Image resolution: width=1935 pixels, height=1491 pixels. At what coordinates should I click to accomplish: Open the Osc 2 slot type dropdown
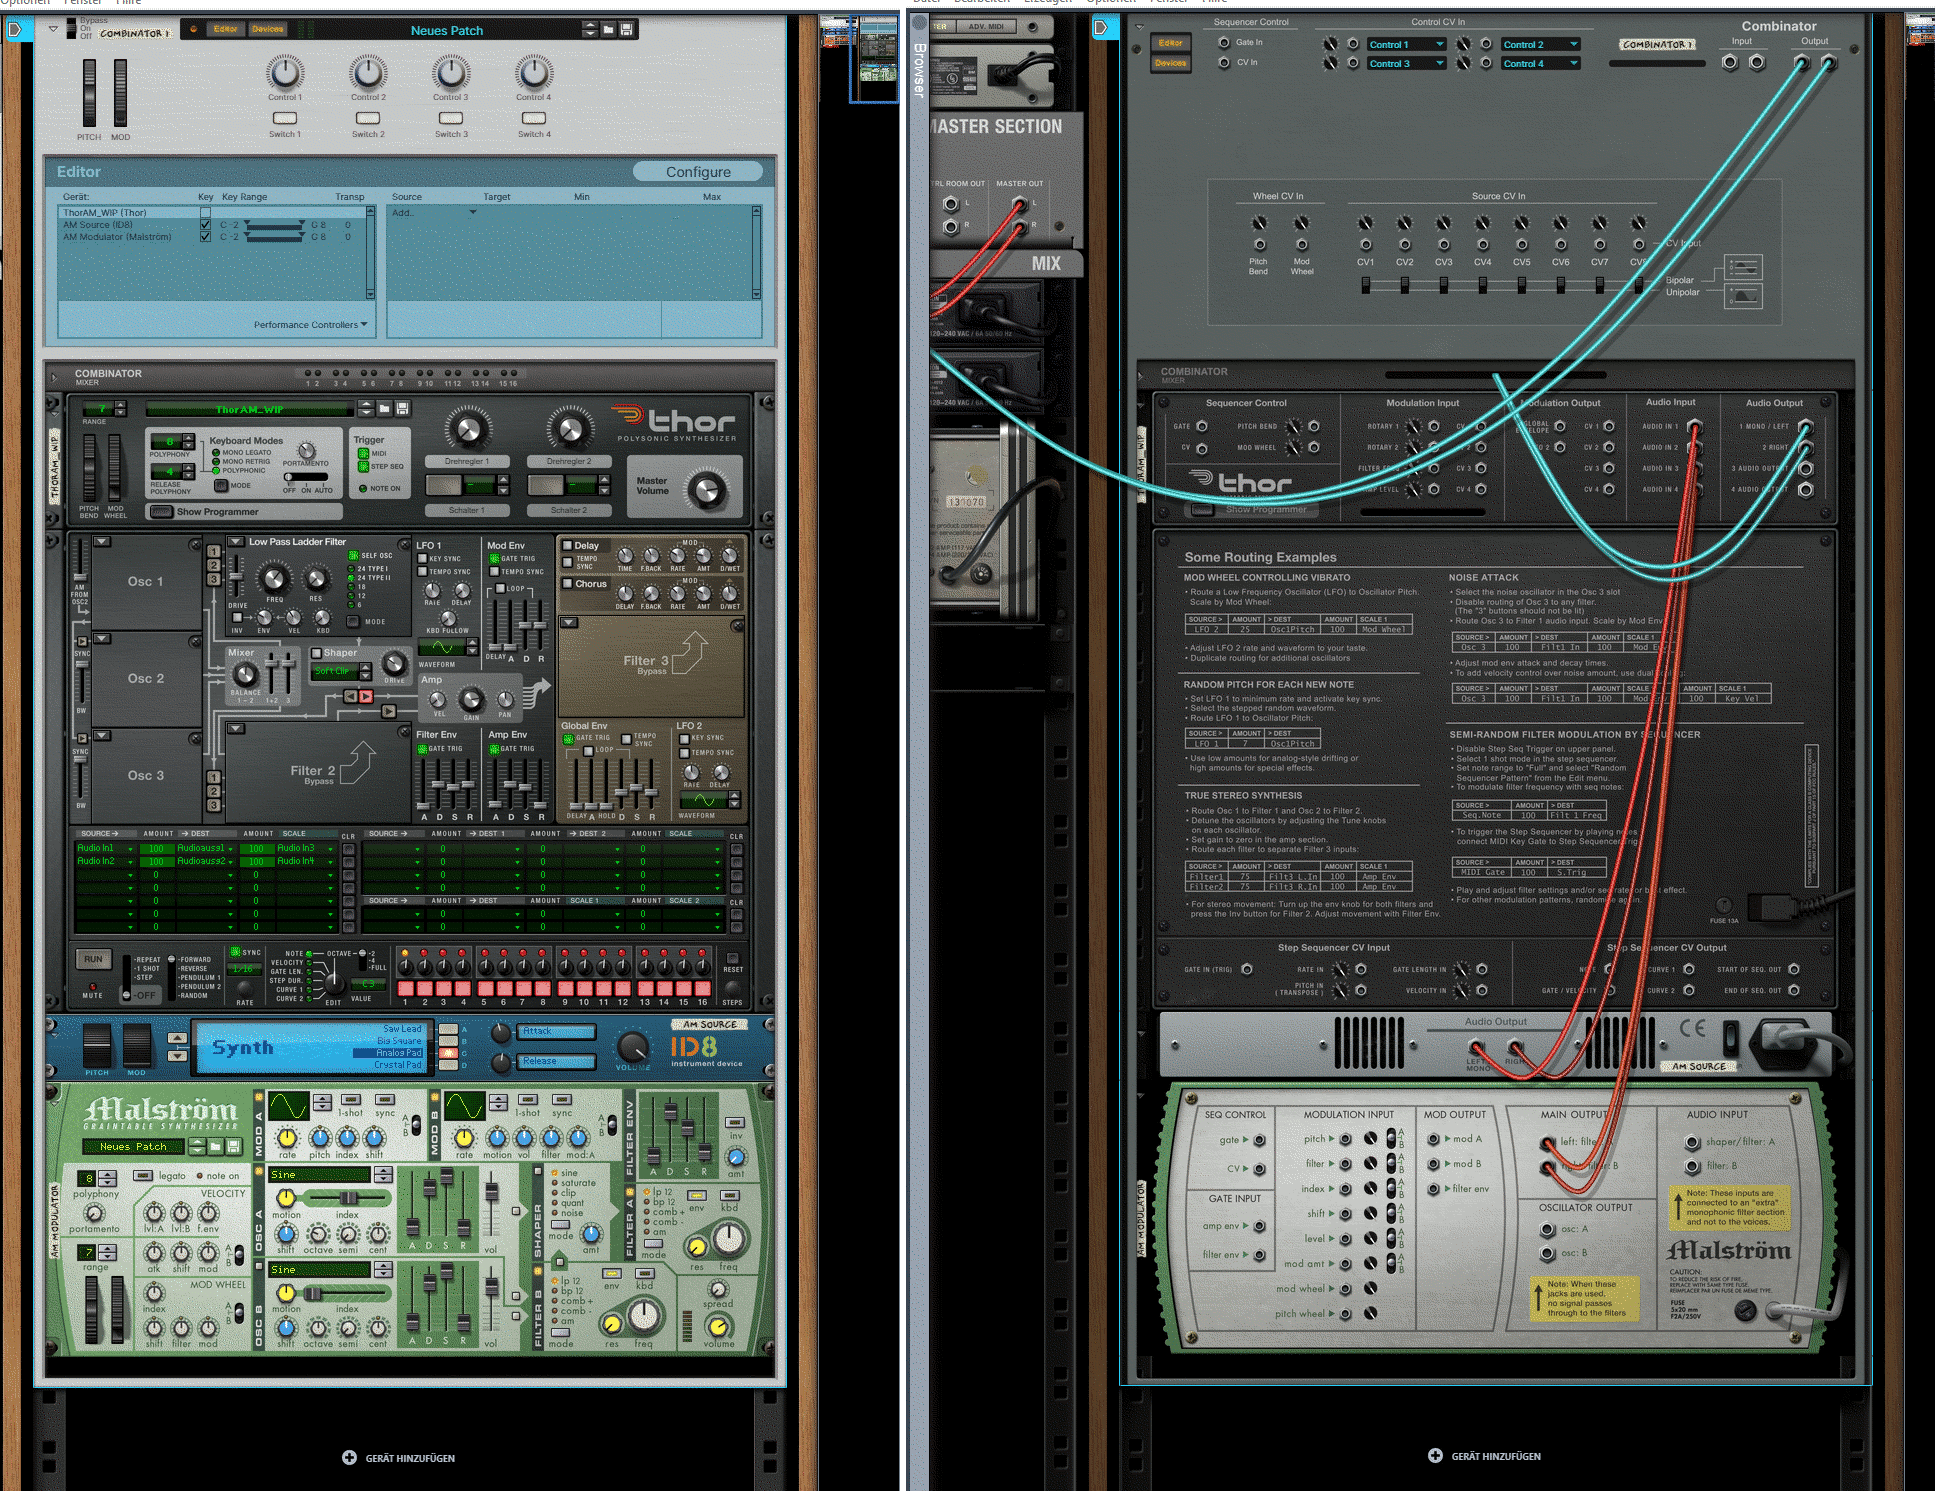pos(102,638)
